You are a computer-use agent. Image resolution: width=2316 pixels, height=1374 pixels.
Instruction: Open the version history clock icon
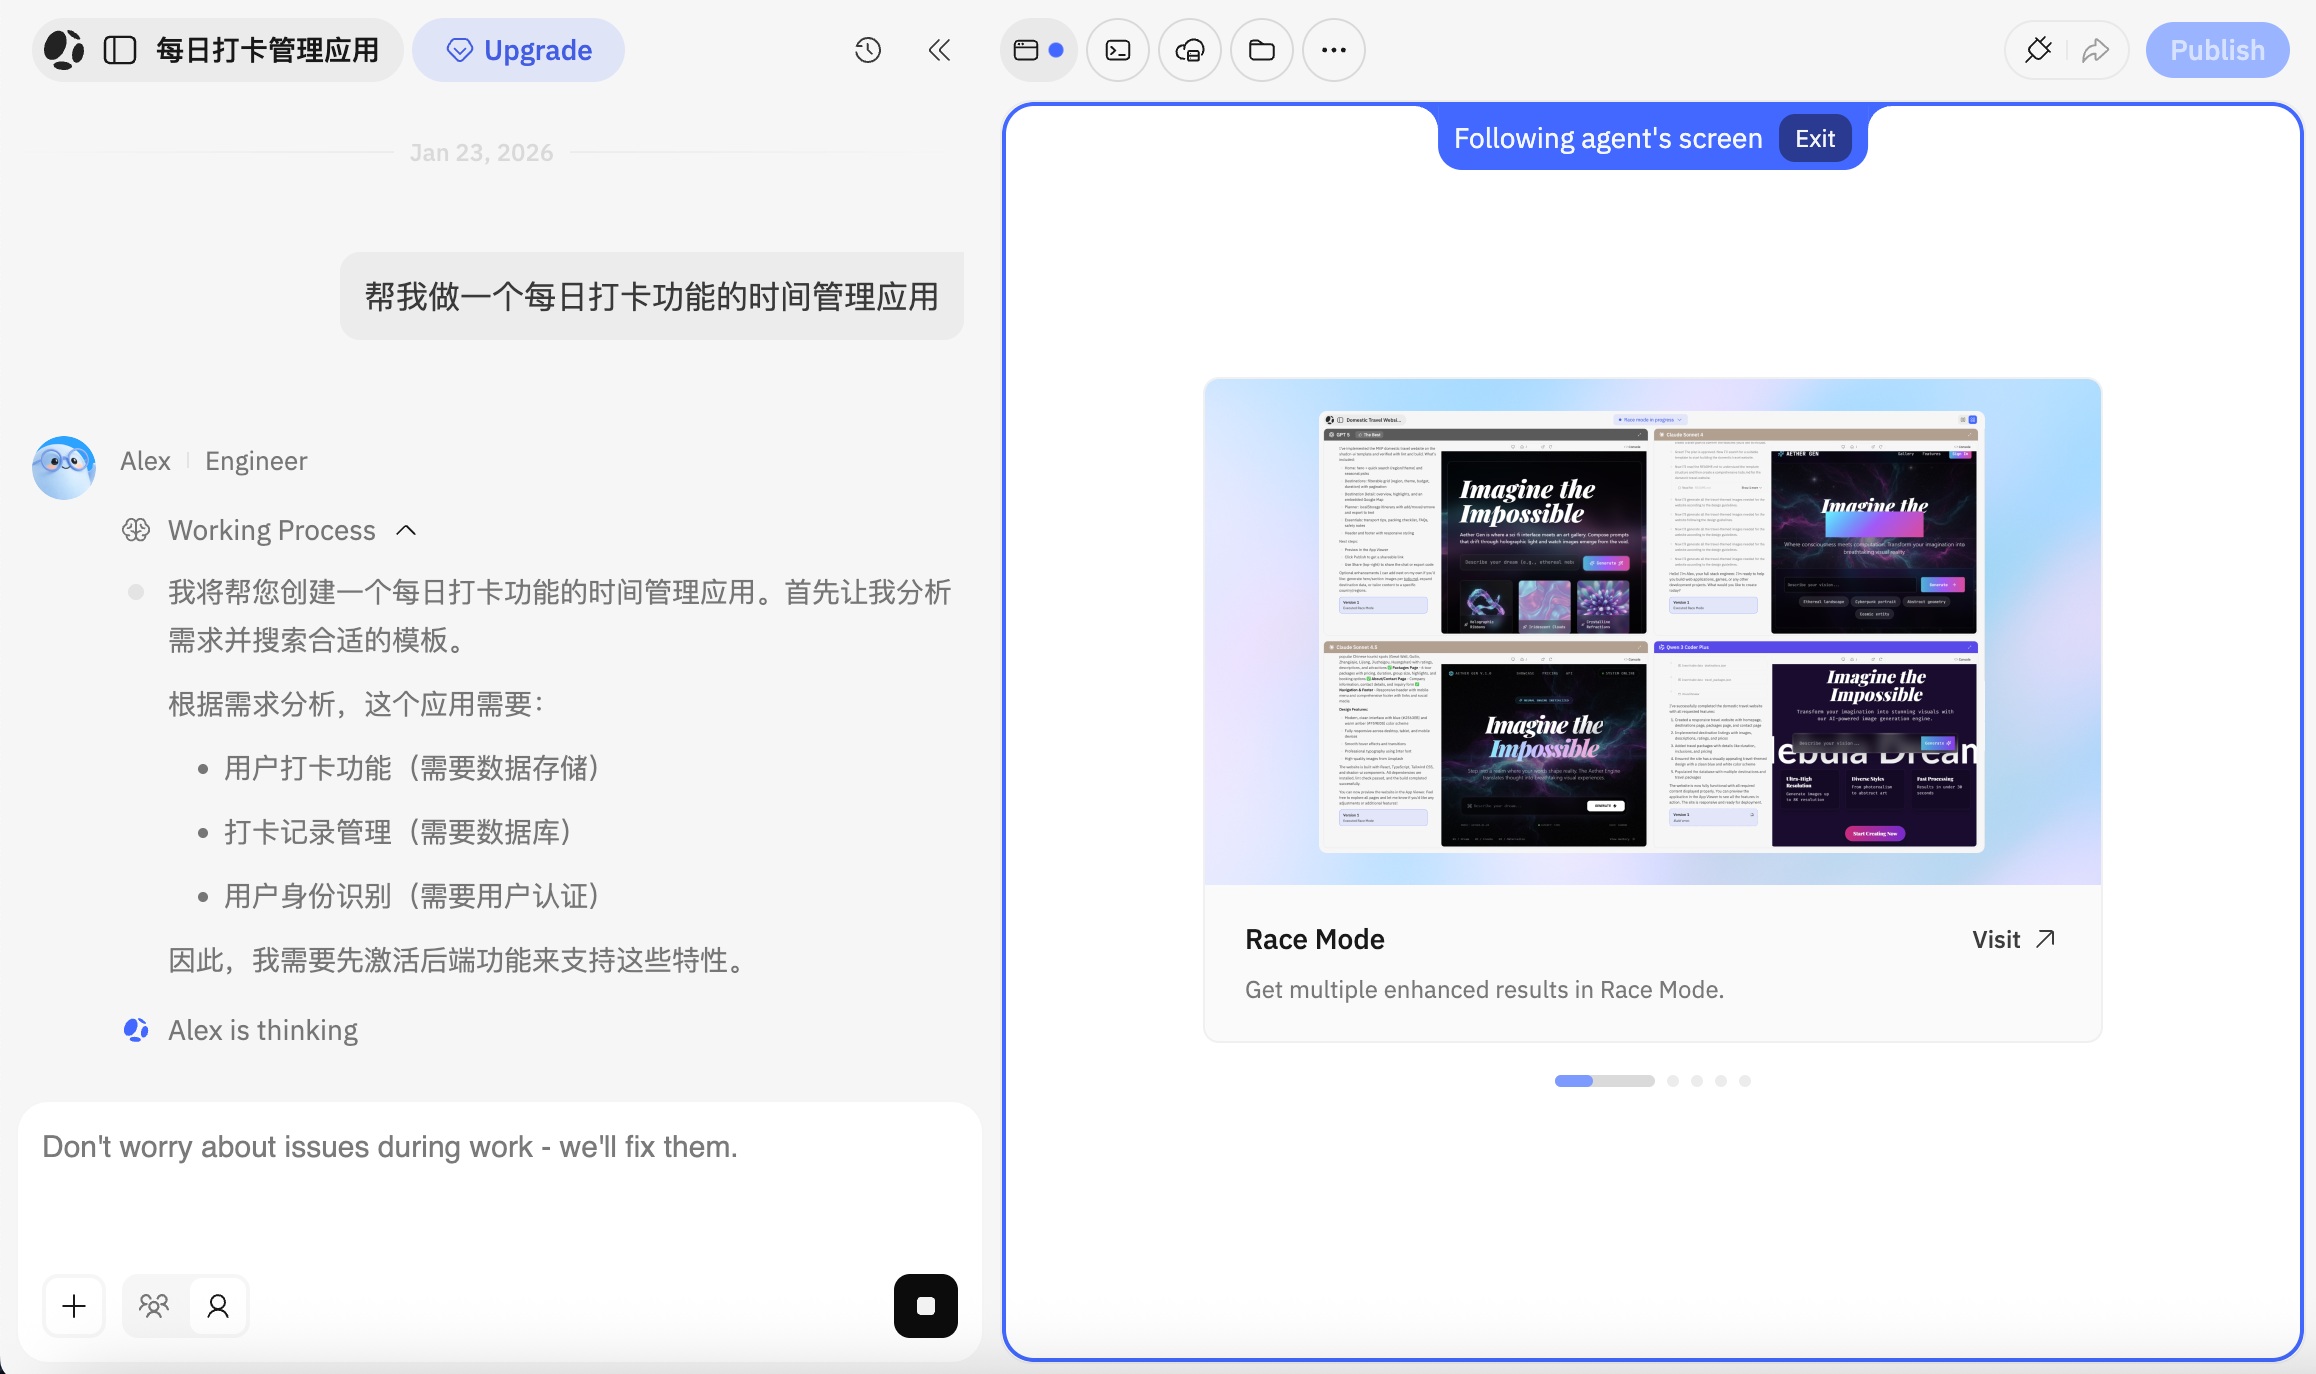pos(867,50)
